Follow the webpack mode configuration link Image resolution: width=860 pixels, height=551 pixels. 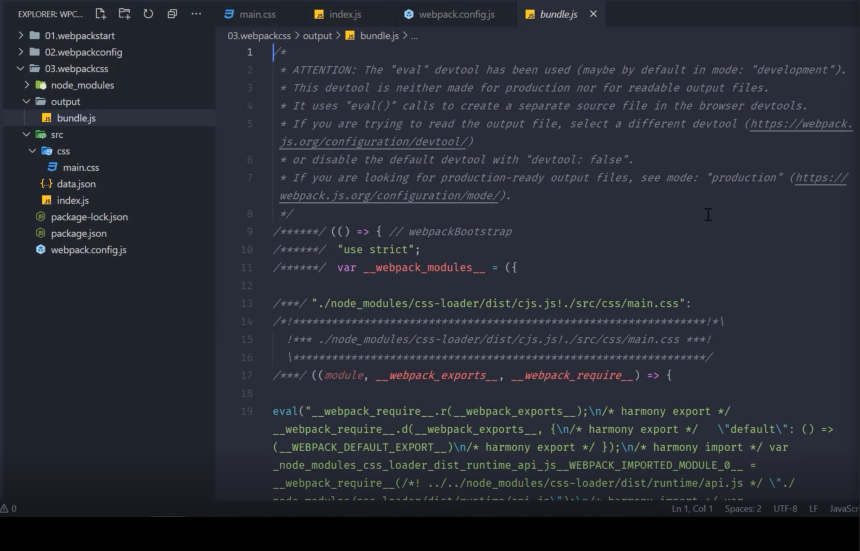(x=391, y=196)
